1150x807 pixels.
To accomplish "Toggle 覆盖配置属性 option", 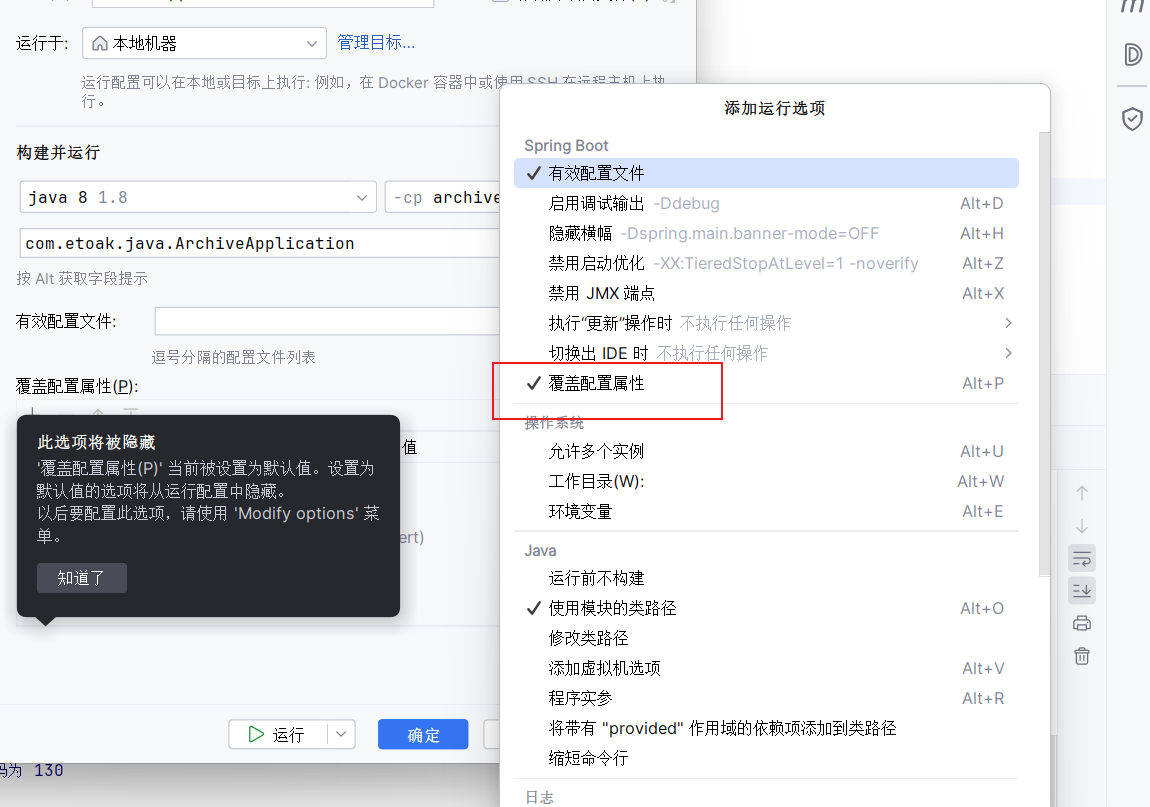I will (x=766, y=383).
